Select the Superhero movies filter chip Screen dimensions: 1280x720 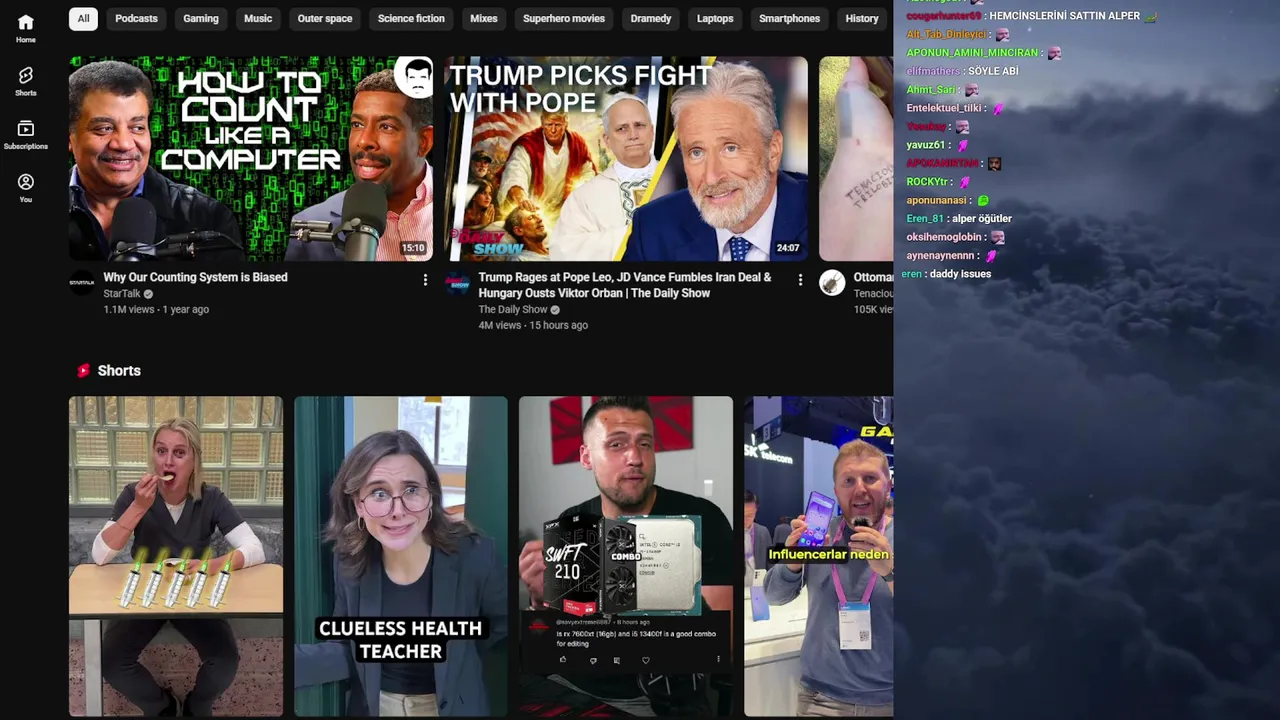tap(564, 18)
